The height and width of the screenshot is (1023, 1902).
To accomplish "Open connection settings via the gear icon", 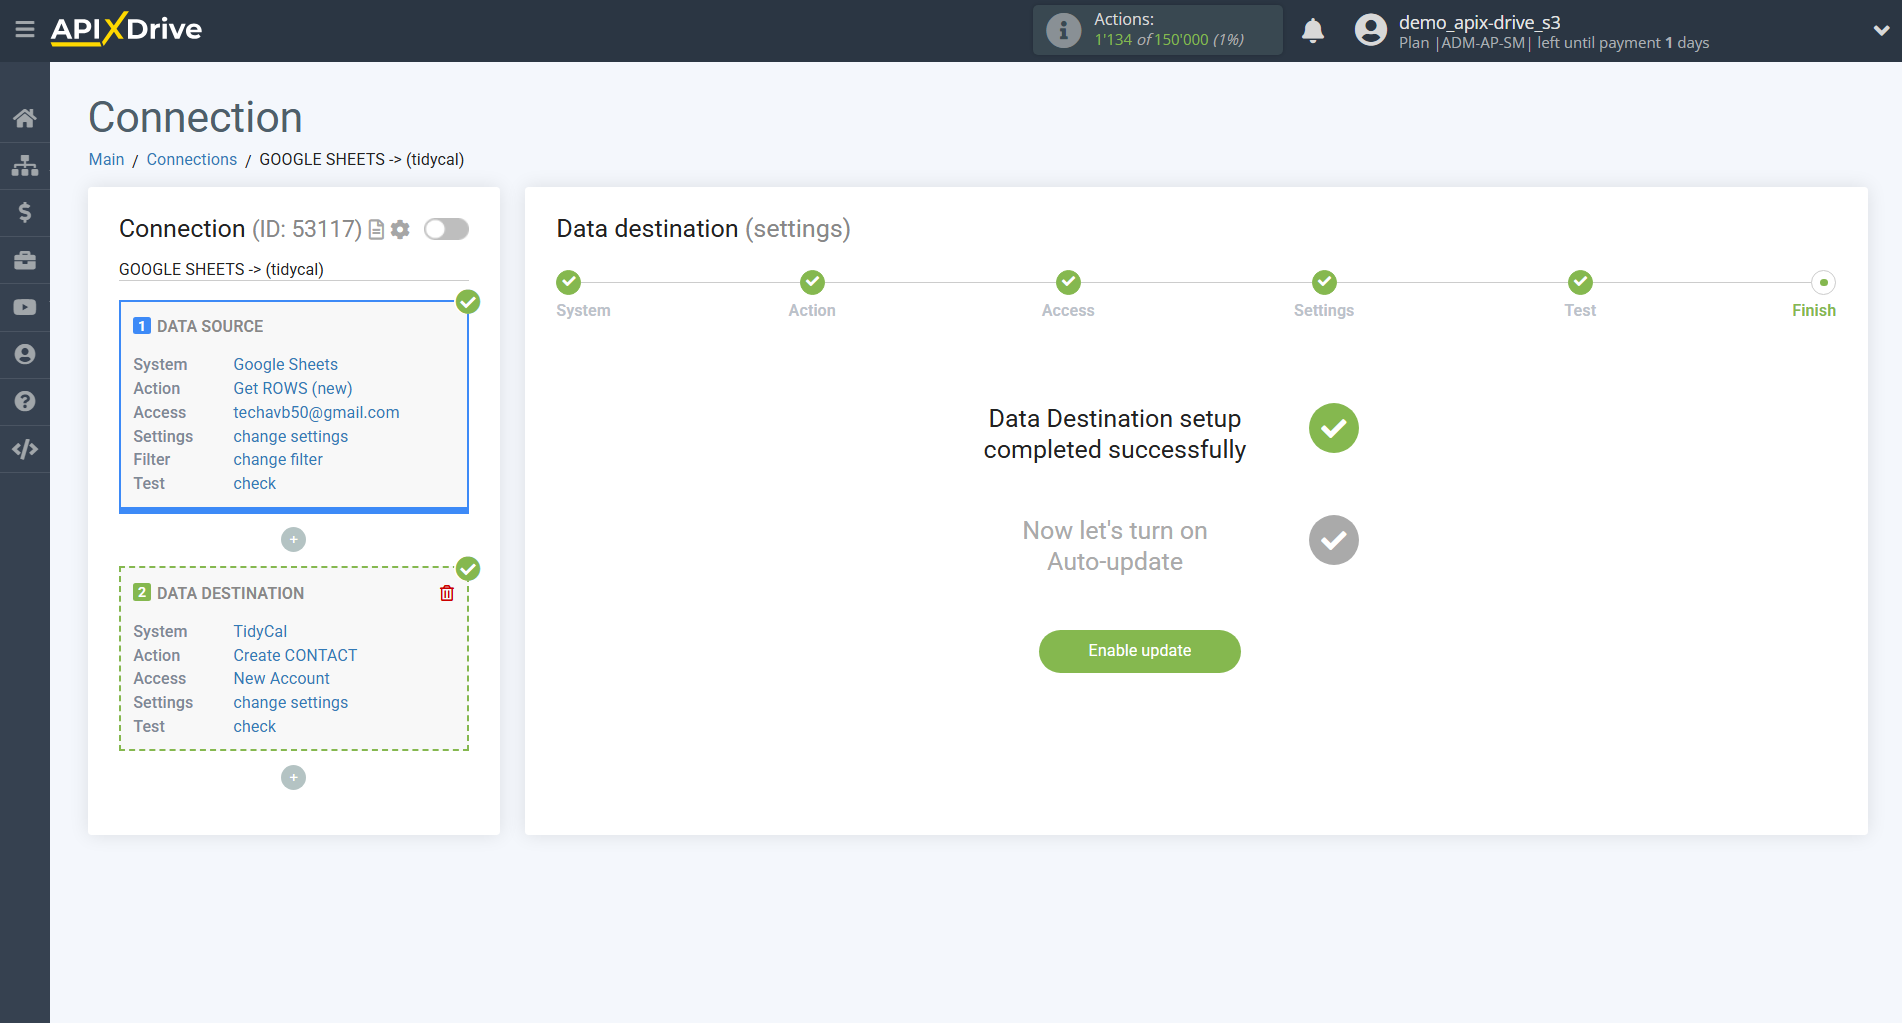I will [399, 229].
